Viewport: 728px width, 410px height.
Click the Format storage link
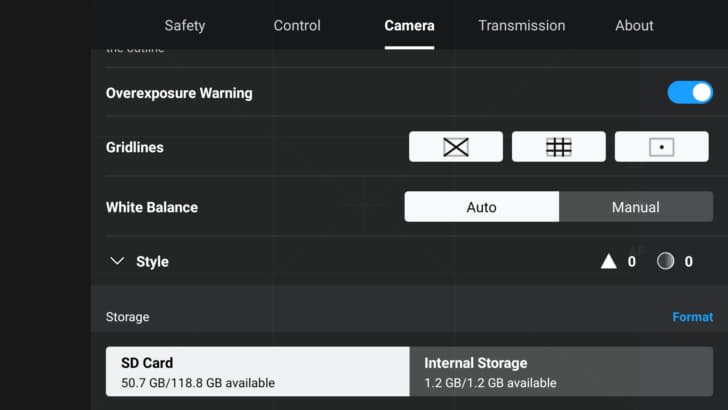(692, 317)
